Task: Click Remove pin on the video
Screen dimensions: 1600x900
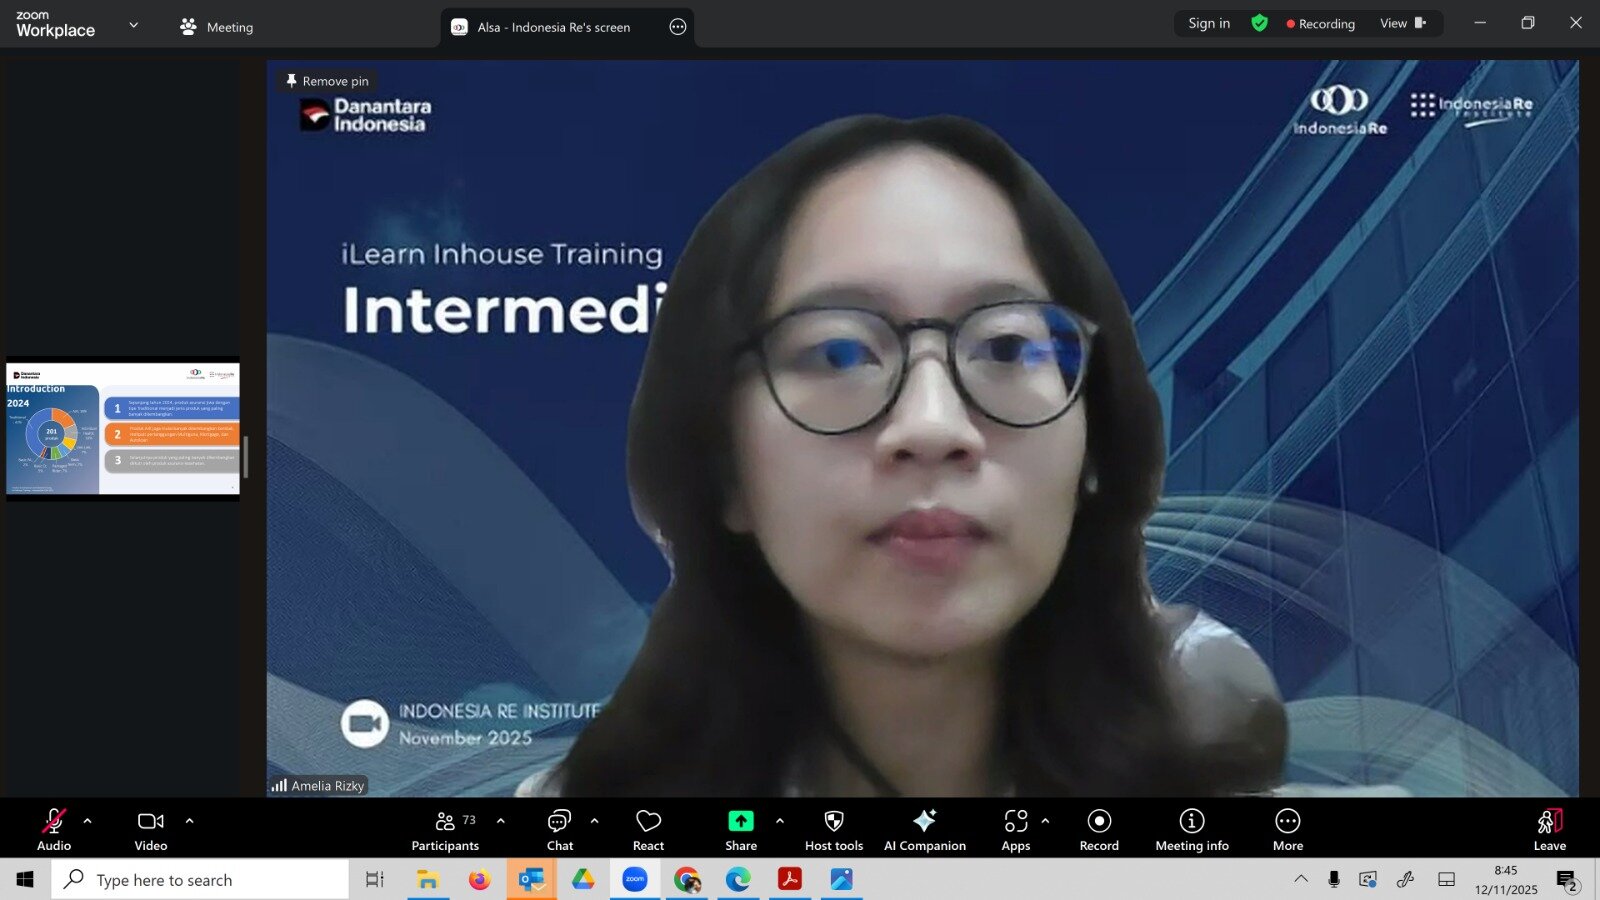Action: (327, 81)
